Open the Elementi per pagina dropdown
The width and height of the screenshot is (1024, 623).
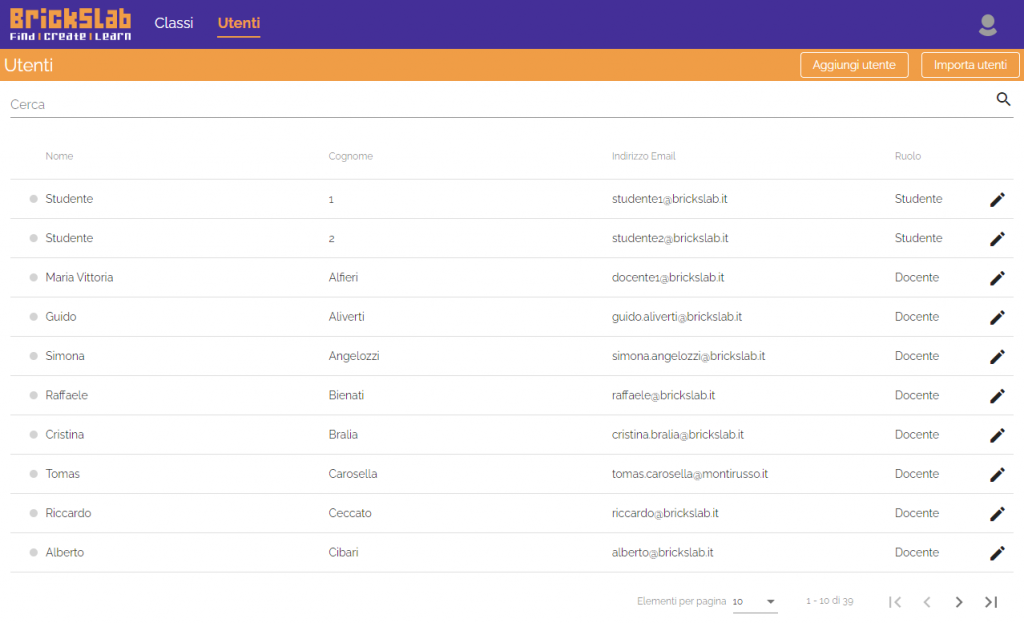click(754, 602)
